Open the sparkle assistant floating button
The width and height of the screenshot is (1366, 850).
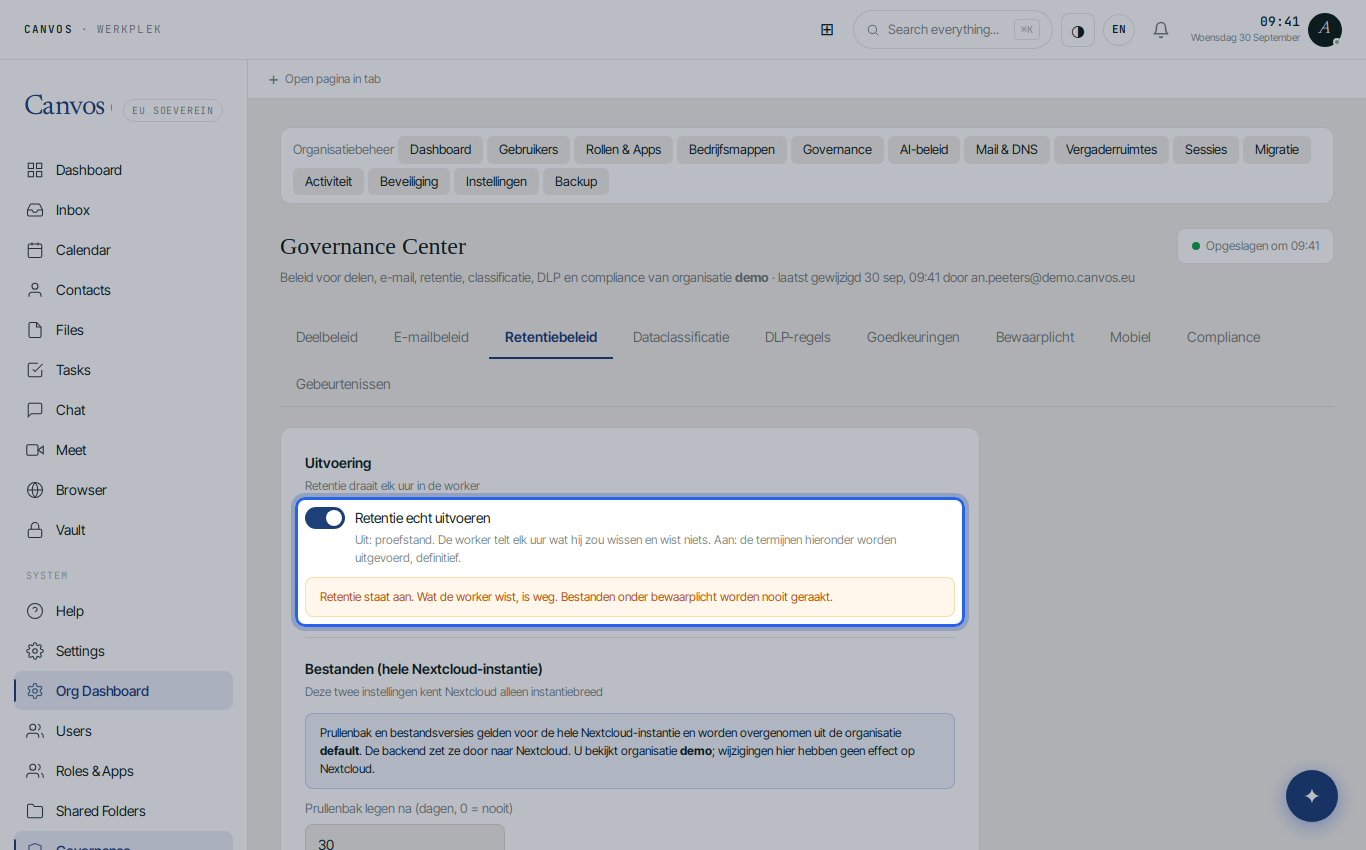1312,796
